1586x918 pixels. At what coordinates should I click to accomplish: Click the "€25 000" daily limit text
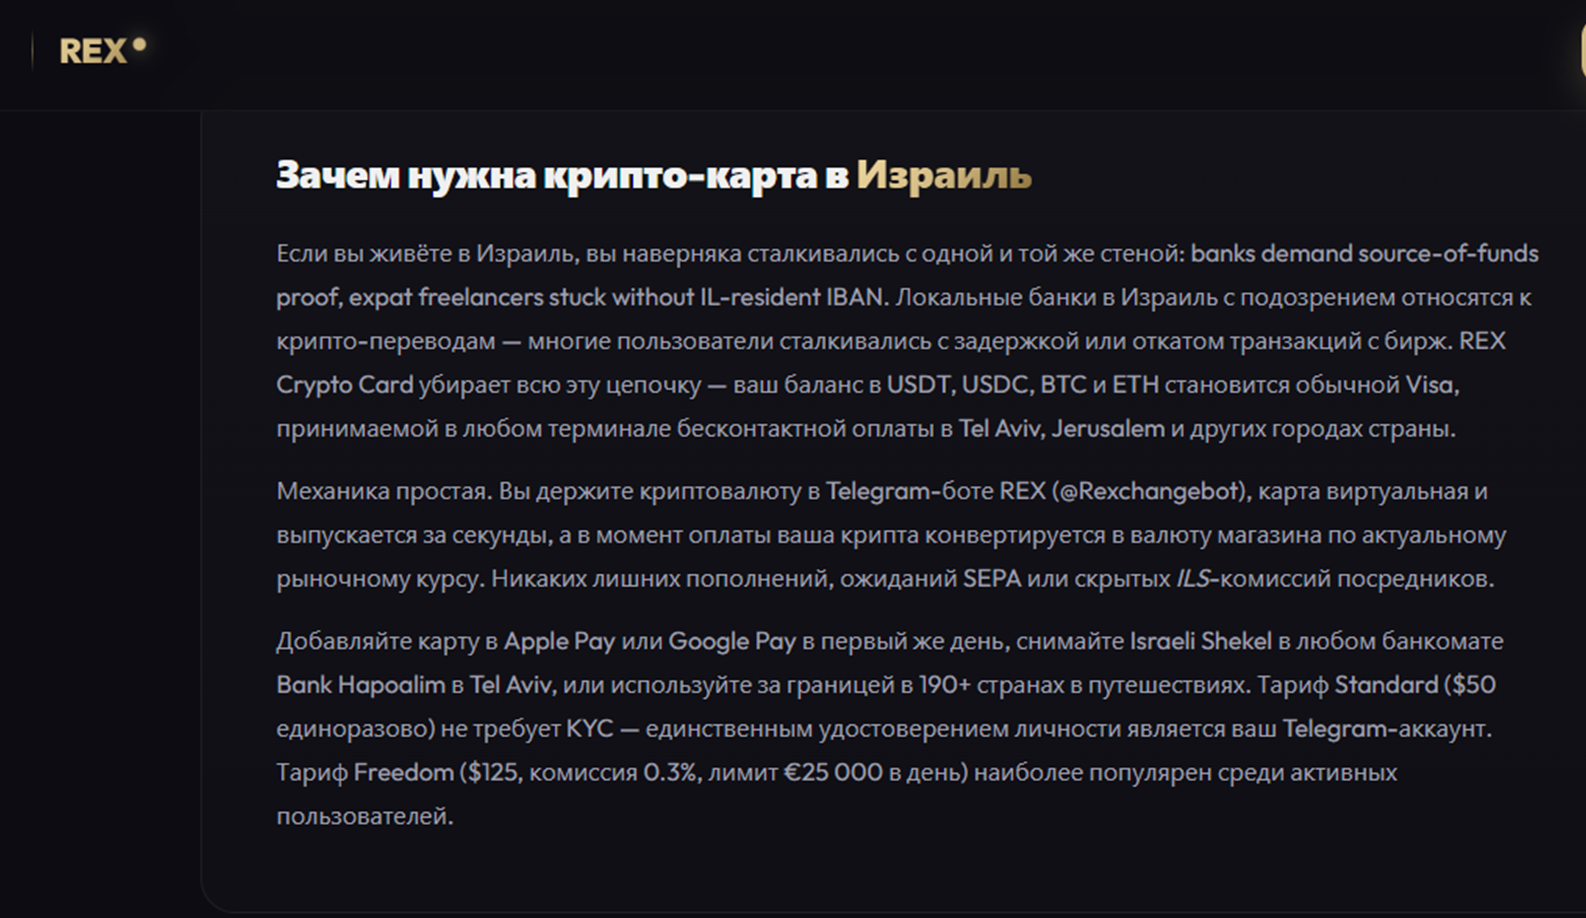(833, 772)
